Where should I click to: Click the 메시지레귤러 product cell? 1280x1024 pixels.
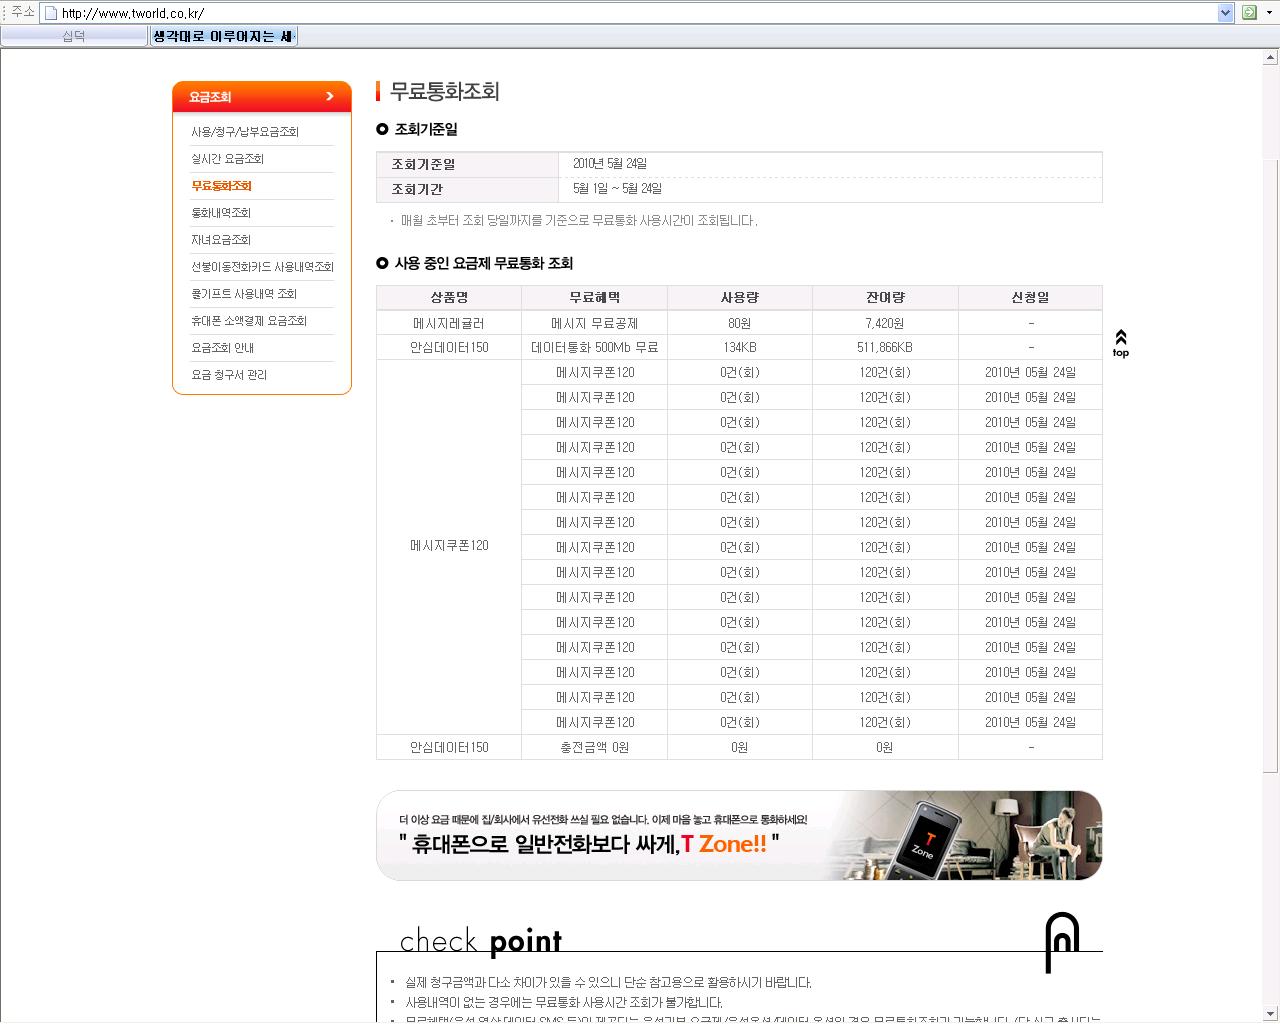point(449,323)
